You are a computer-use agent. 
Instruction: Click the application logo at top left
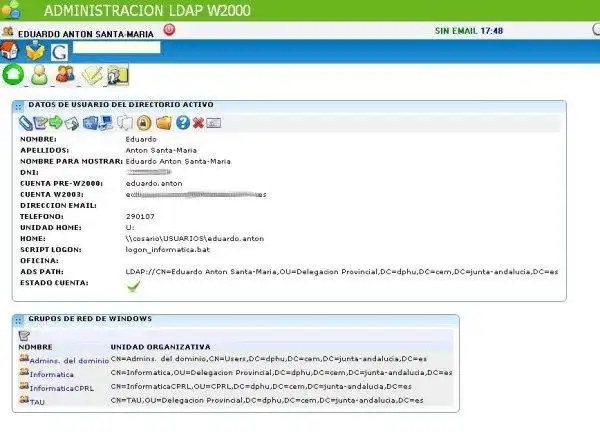tap(10, 10)
